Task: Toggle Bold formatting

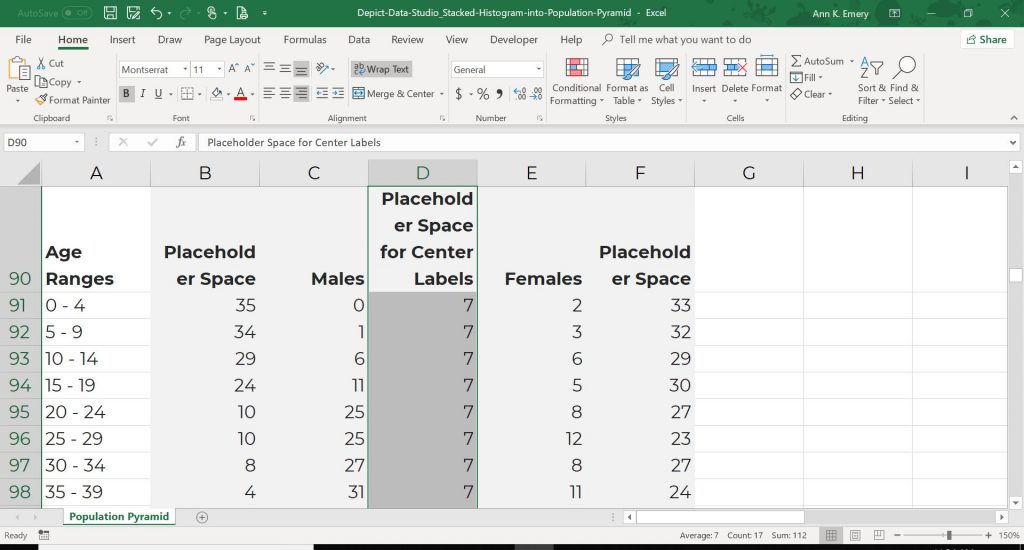Action: tap(126, 94)
